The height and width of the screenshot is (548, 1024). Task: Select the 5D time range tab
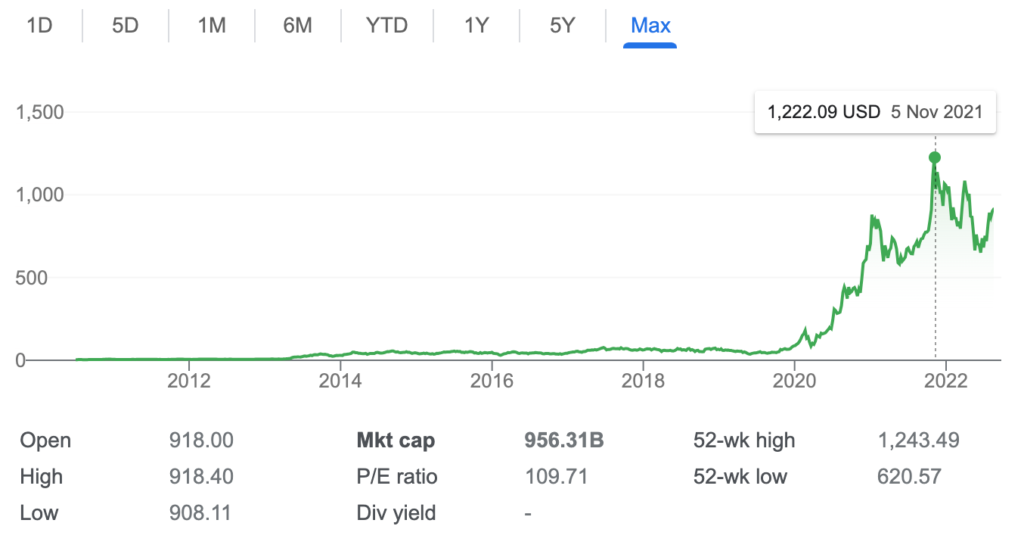click(125, 25)
